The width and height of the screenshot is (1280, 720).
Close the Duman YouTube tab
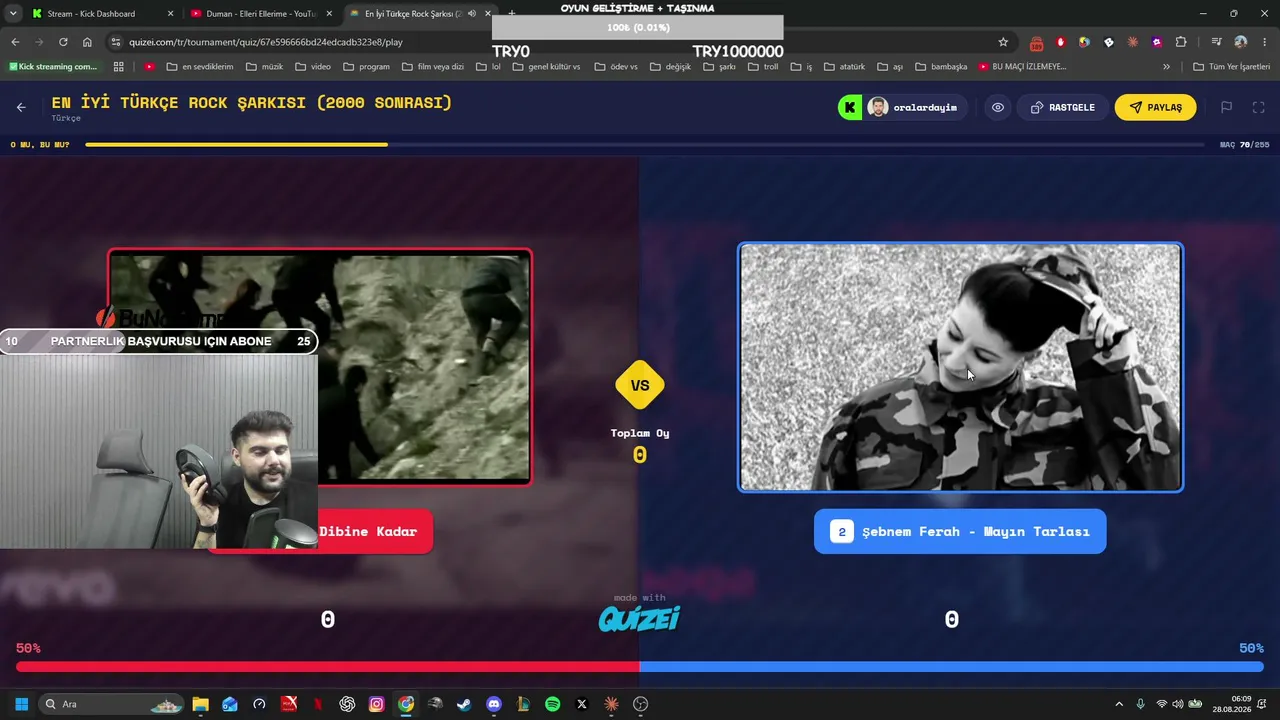[x=329, y=14]
